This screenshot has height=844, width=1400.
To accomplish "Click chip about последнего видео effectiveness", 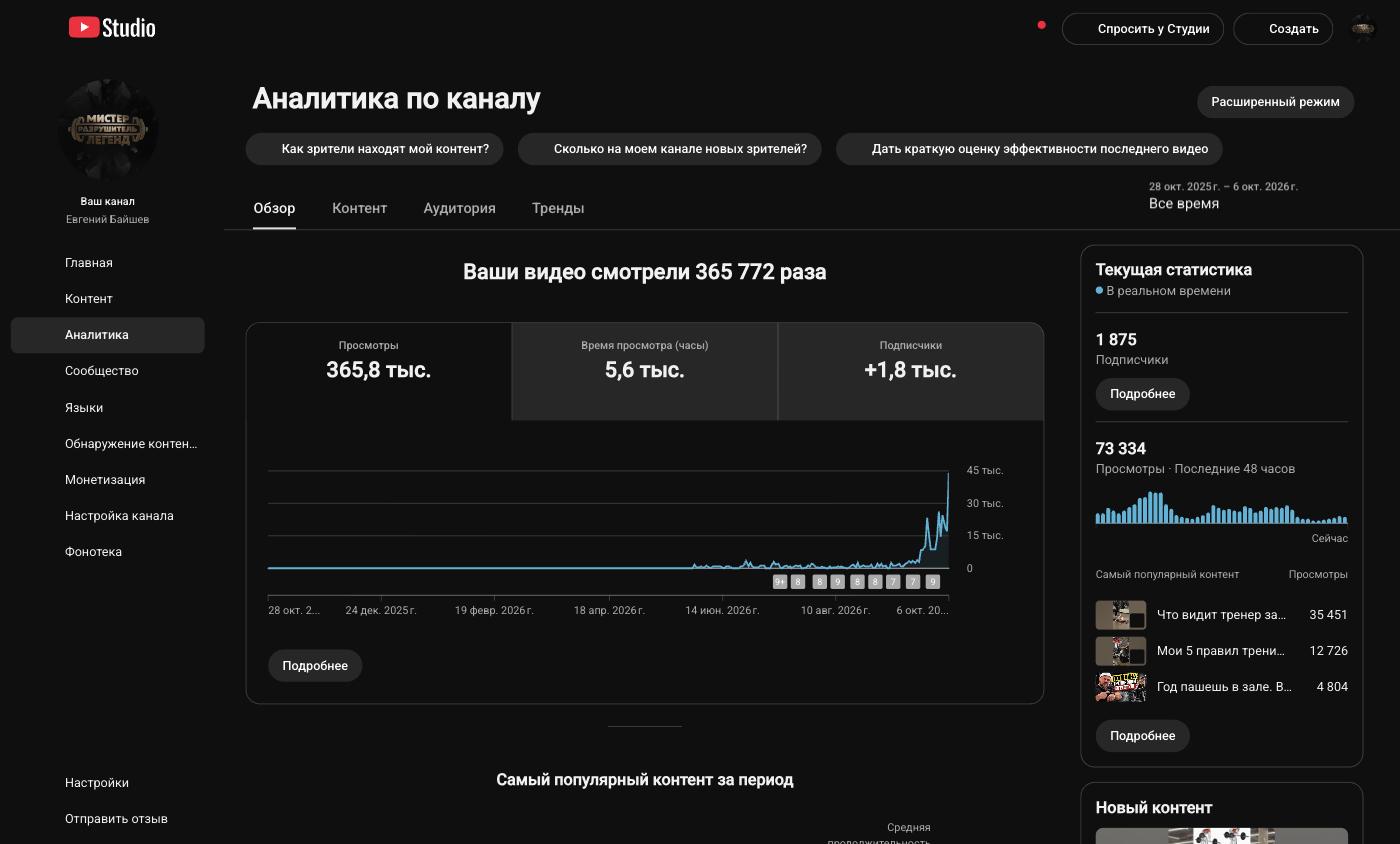I will [1029, 149].
